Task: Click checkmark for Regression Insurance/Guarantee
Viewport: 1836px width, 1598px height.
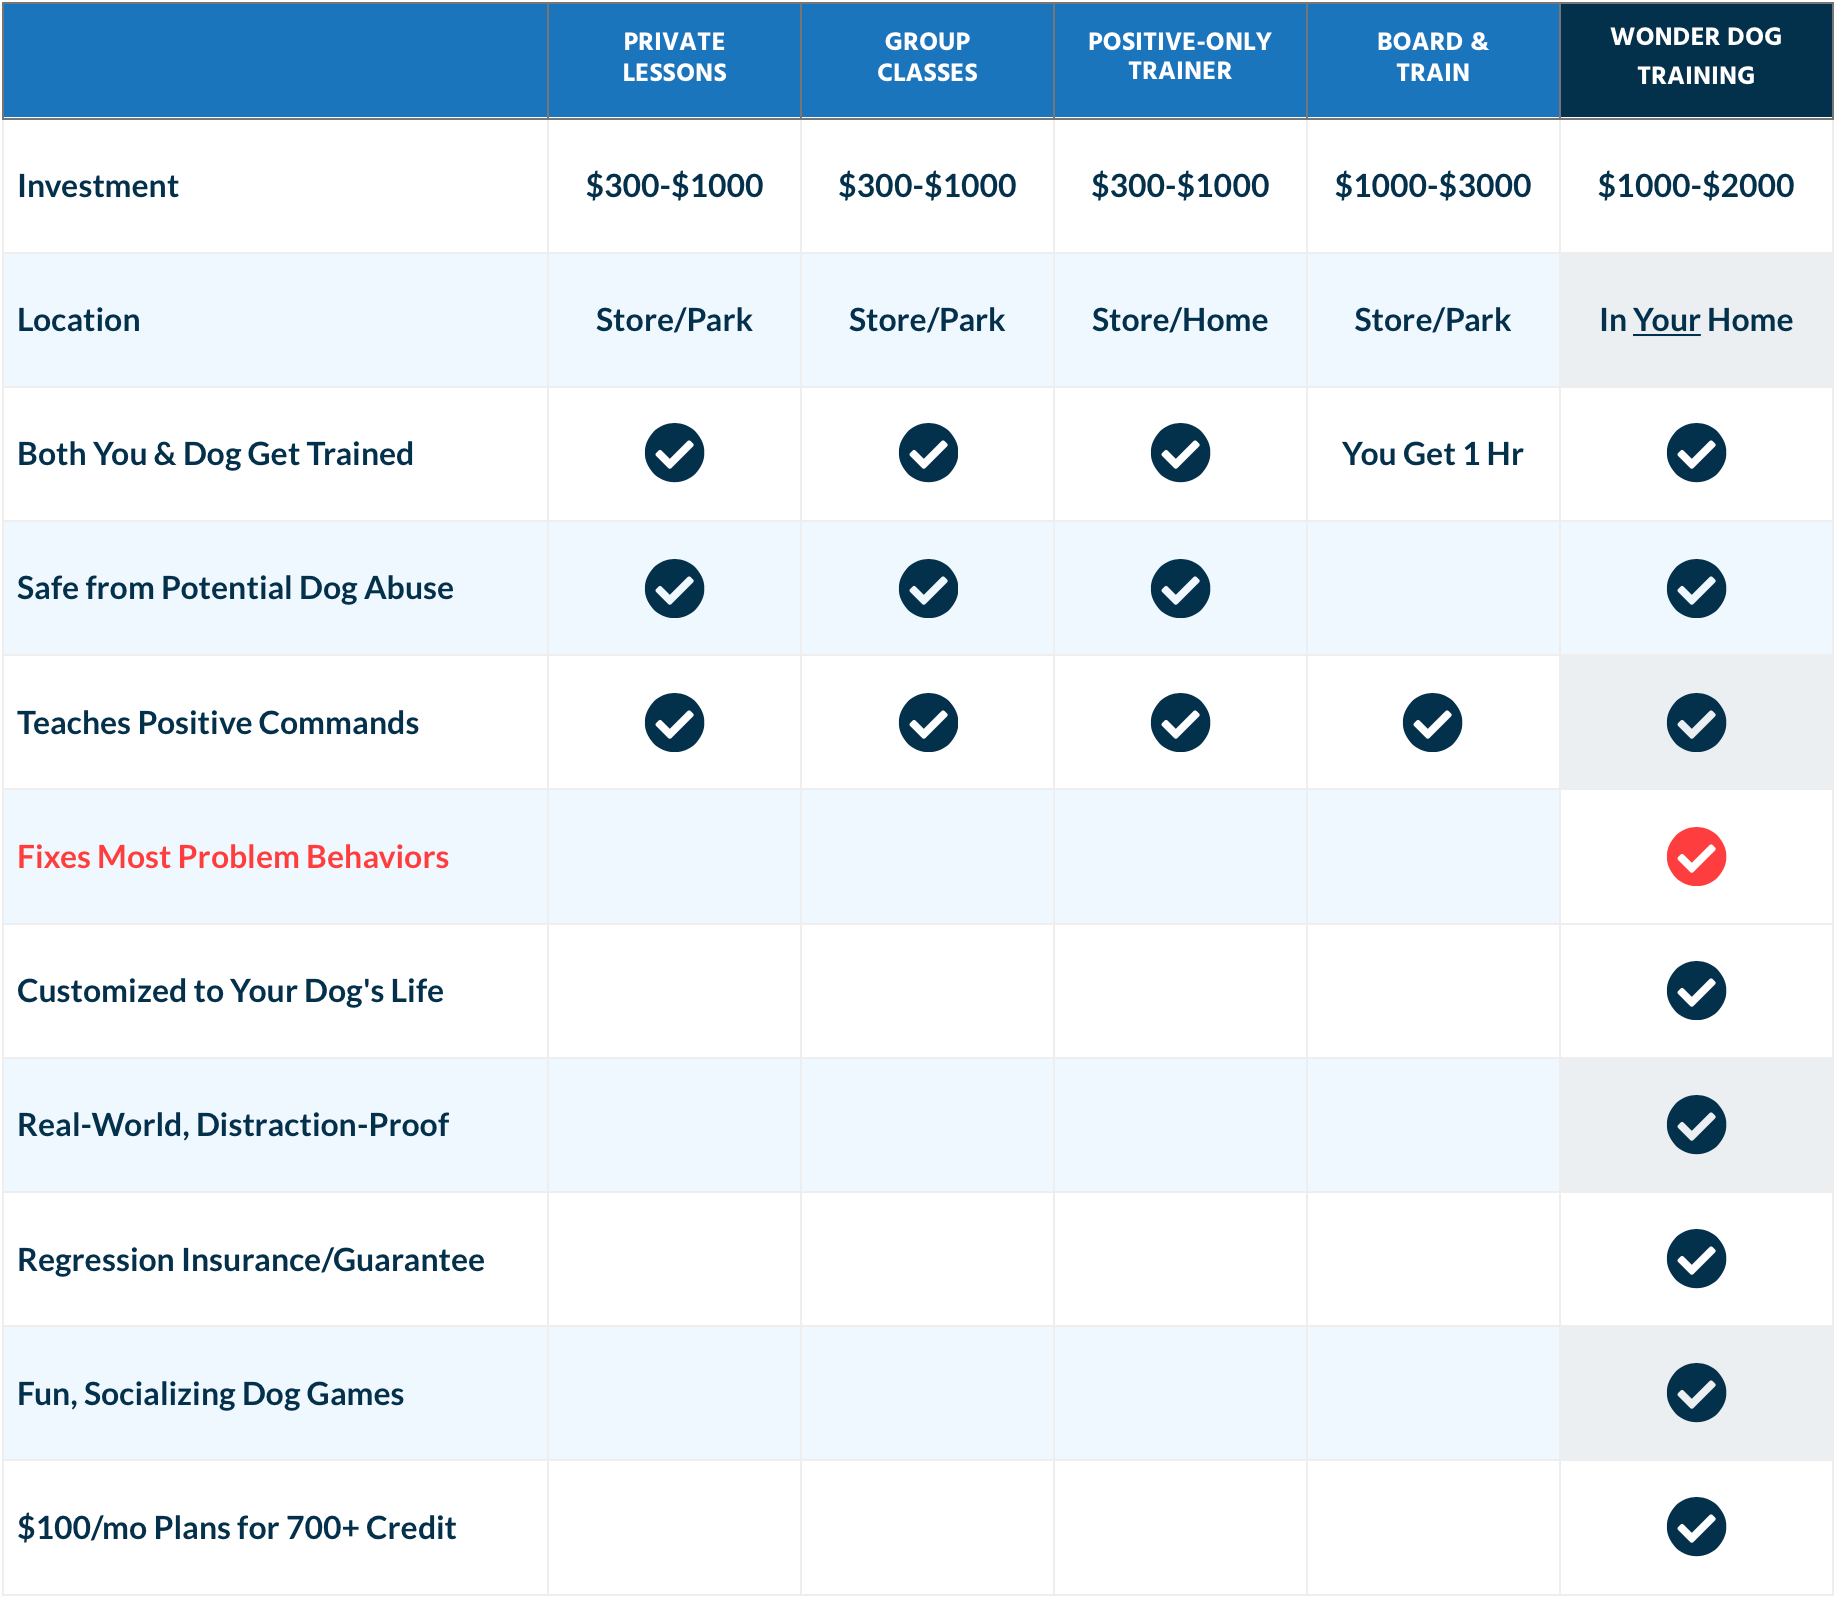Action: click(x=1696, y=1258)
